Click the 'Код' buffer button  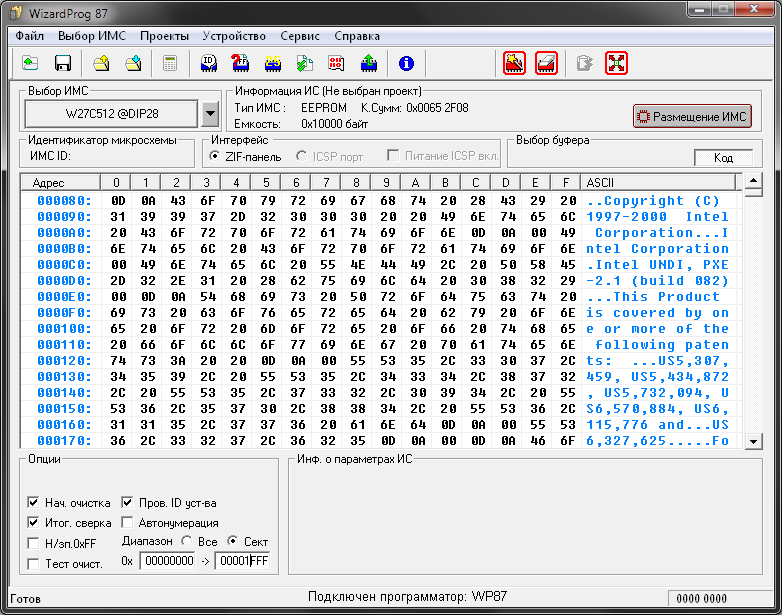[x=723, y=158]
